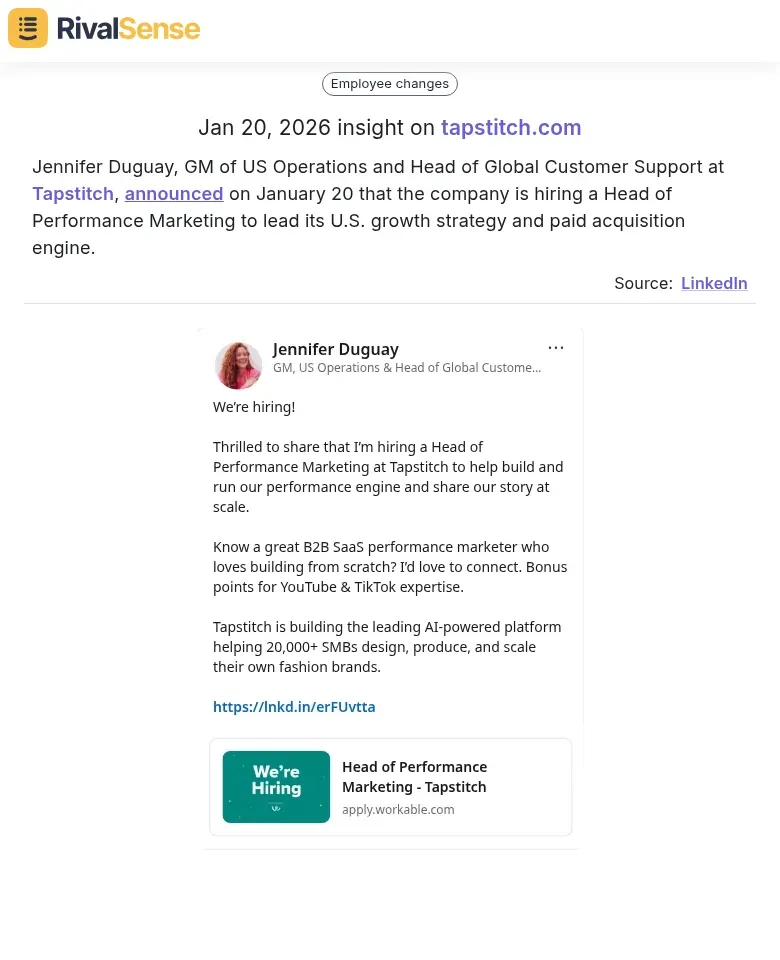This screenshot has height=960, width=780.
Task: Click the We're hiring! post text
Action: [x=253, y=407]
